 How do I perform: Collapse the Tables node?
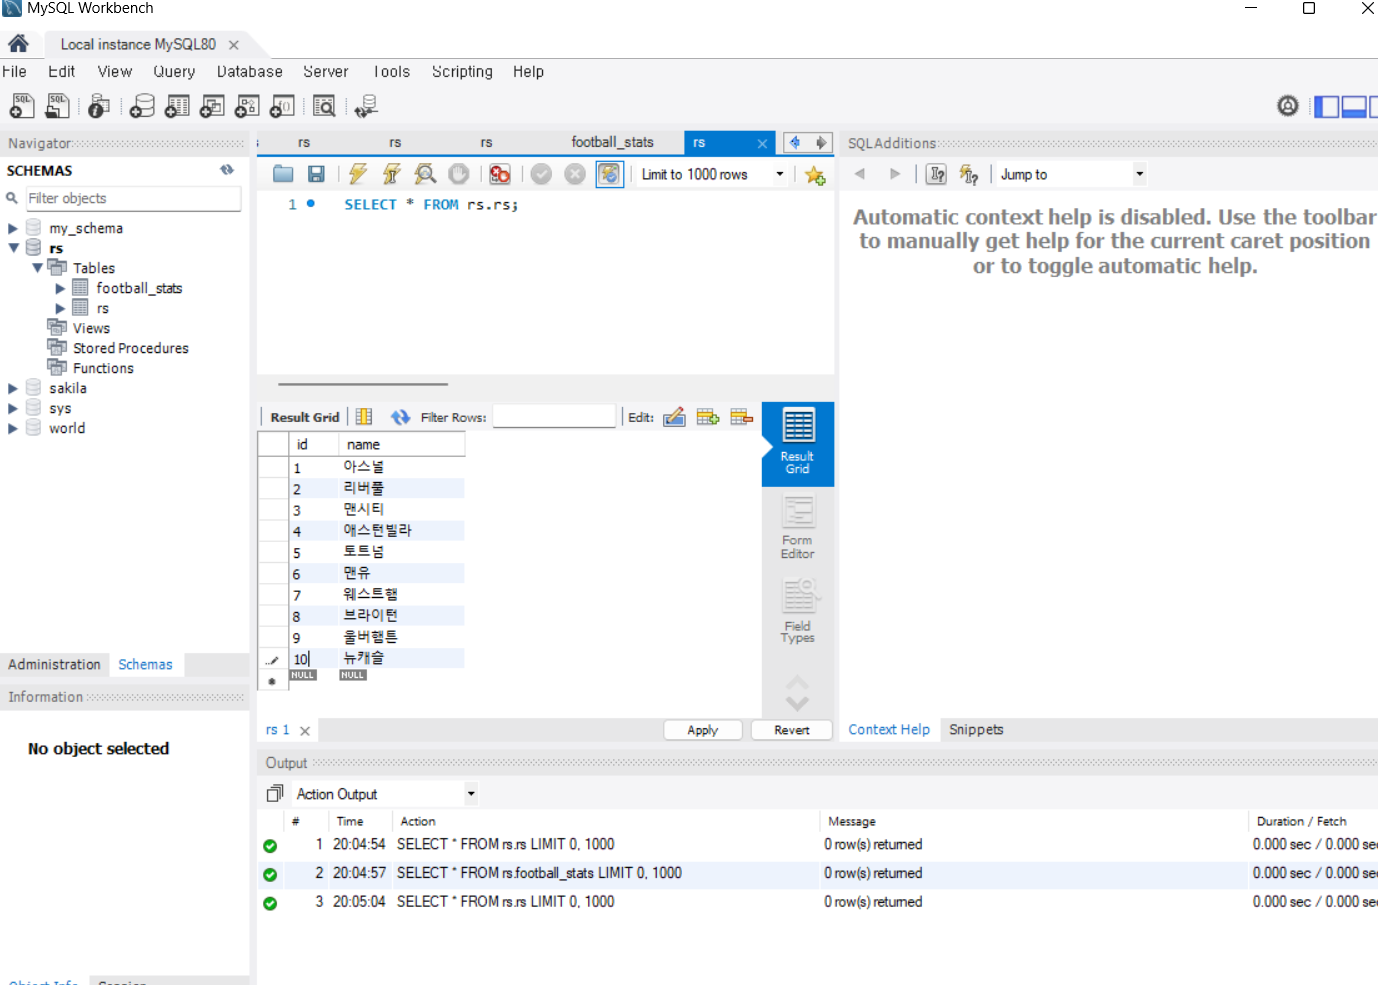(x=37, y=268)
